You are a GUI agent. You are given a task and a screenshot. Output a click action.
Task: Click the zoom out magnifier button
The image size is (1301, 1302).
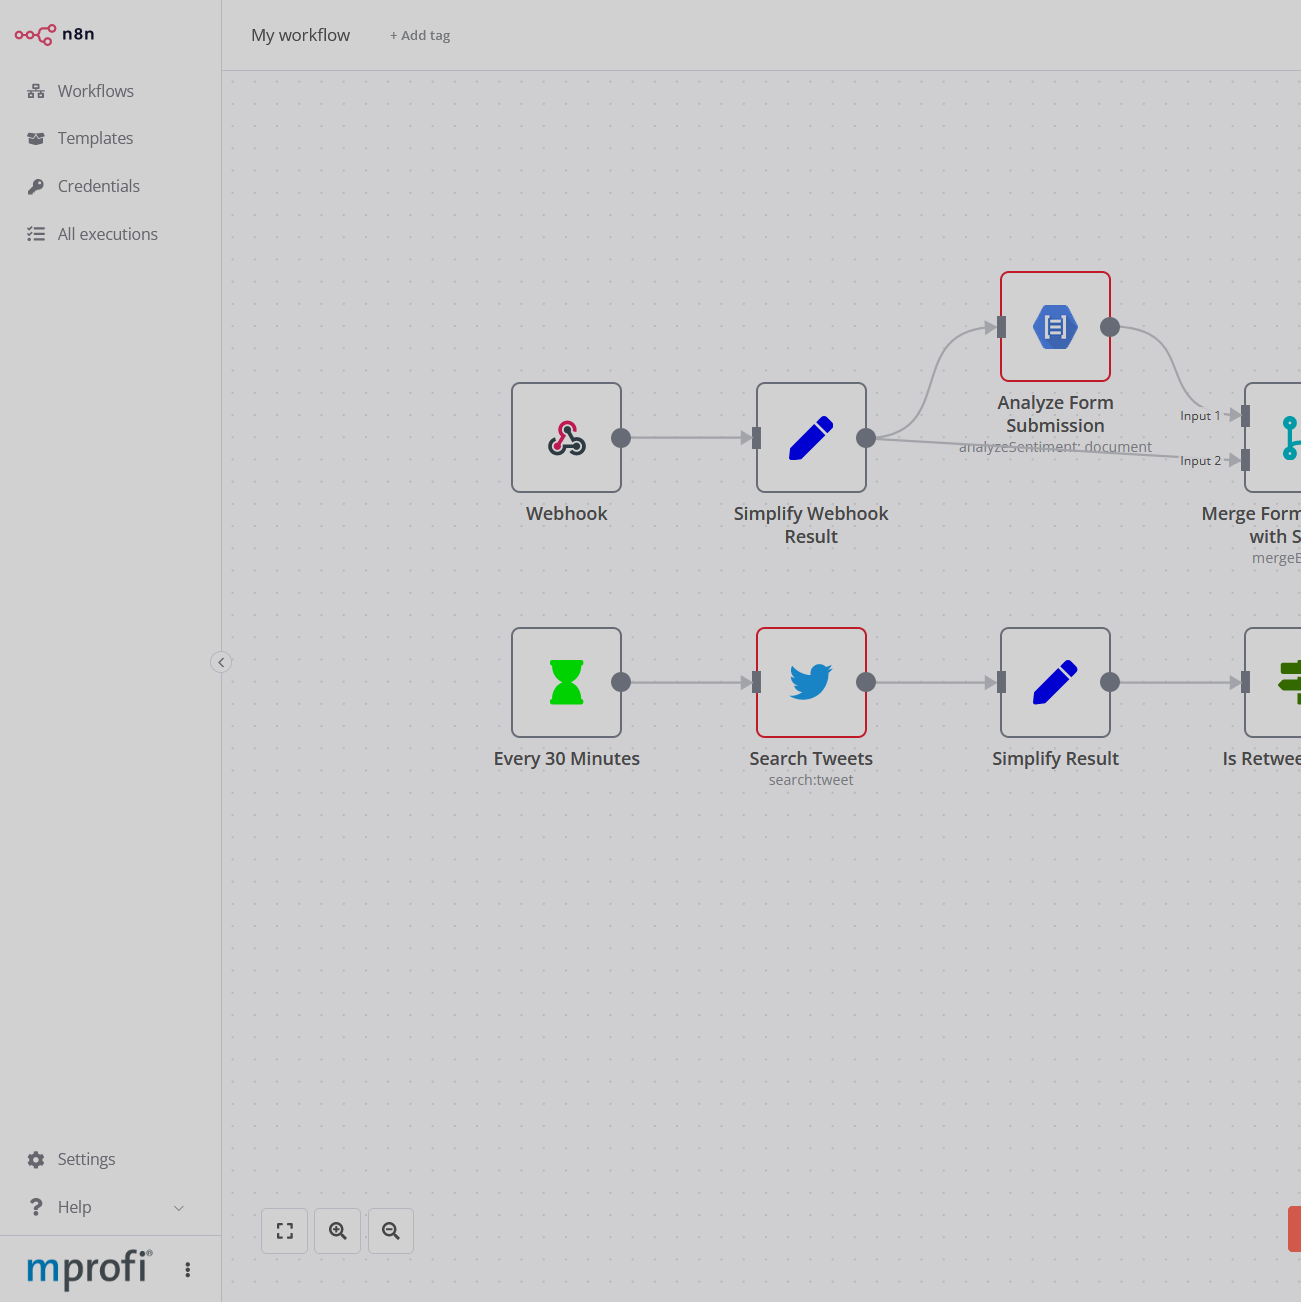pyautogui.click(x=391, y=1231)
